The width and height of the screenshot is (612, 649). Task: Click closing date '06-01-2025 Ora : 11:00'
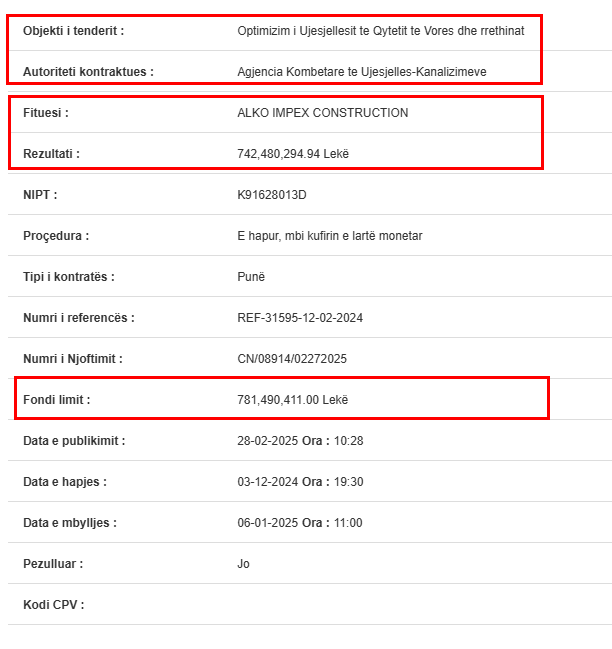click(300, 523)
